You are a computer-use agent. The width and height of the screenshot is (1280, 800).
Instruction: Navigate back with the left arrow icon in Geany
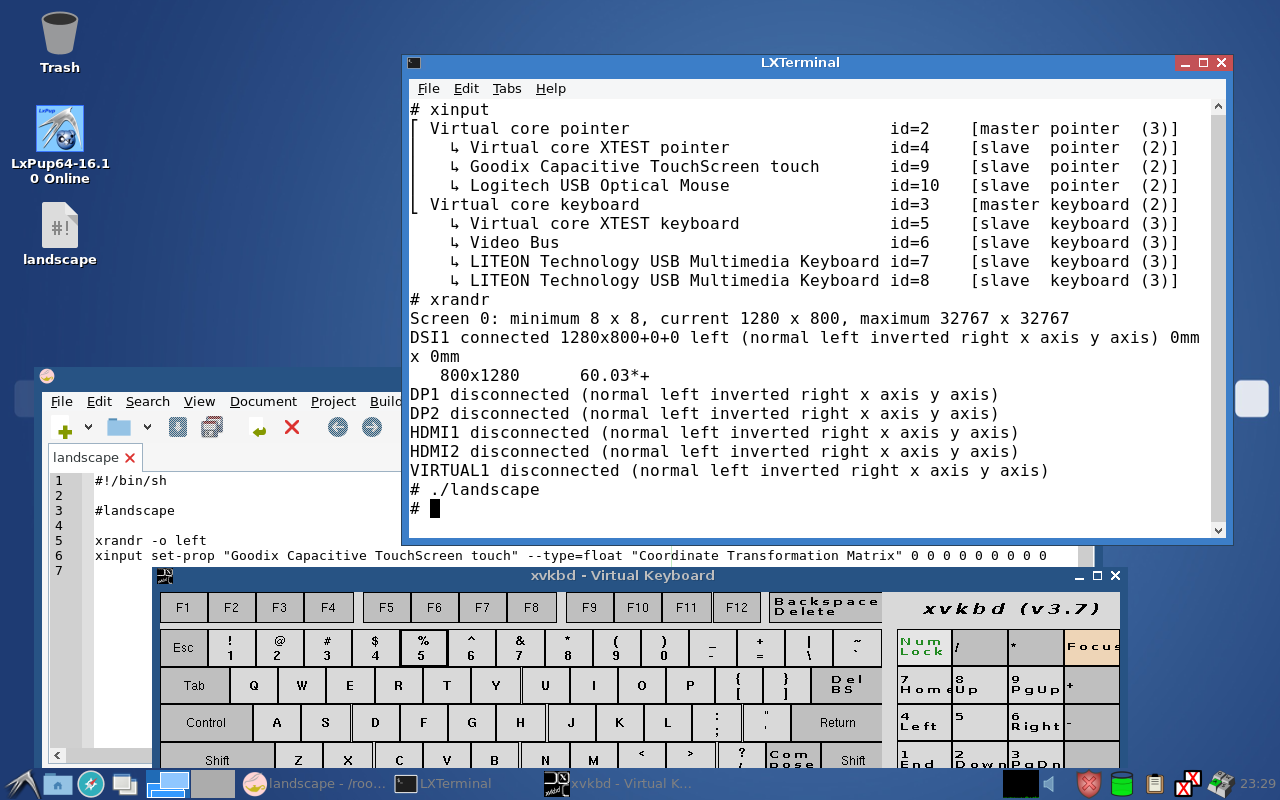[338, 427]
